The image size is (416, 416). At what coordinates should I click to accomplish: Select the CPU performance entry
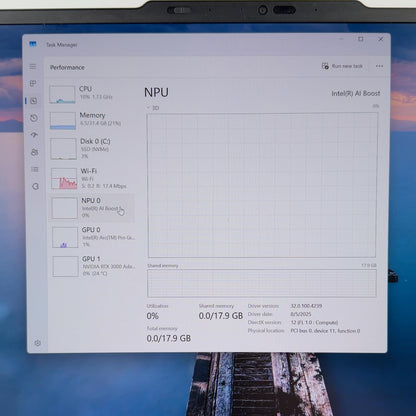(x=91, y=94)
